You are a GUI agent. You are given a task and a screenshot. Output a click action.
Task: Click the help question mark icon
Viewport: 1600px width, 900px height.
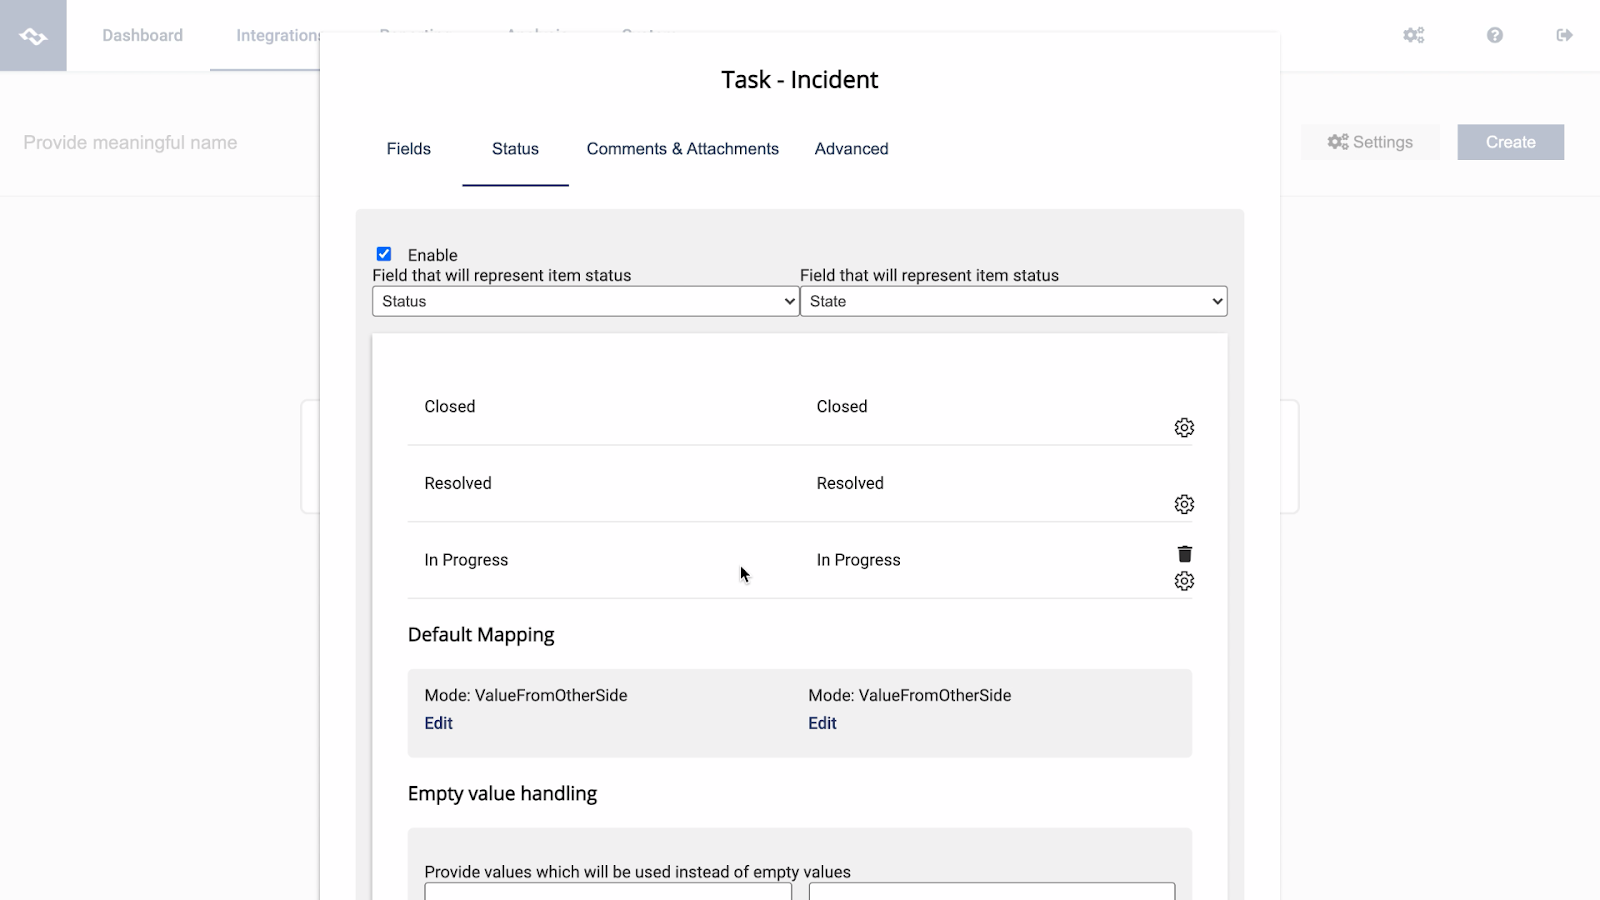[1493, 35]
